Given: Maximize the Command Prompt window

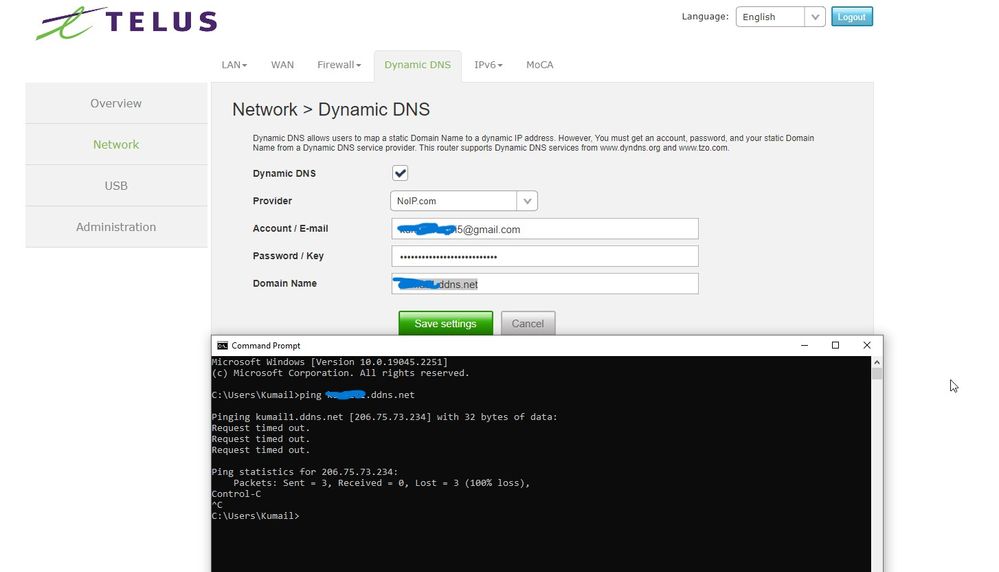Looking at the screenshot, I should pos(835,346).
